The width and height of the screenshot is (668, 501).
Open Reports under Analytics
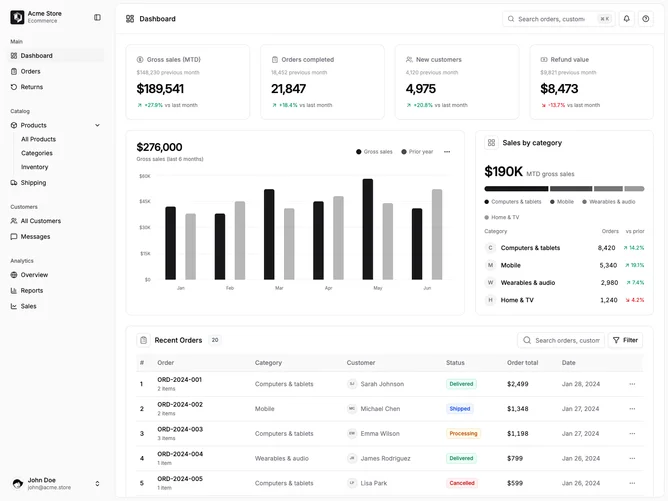click(x=56, y=291)
